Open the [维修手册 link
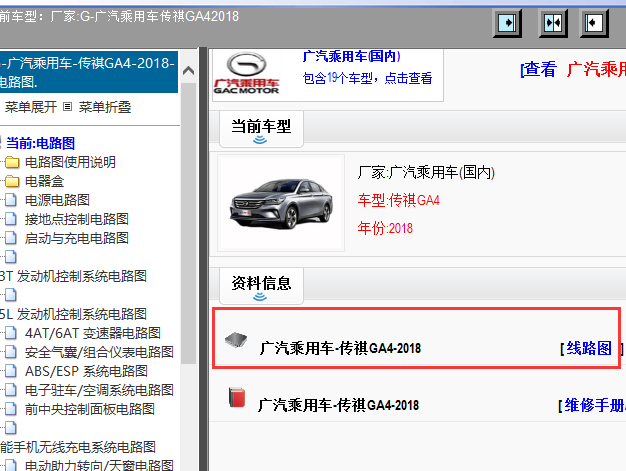Viewport: 626px width, 471px height. coord(592,406)
